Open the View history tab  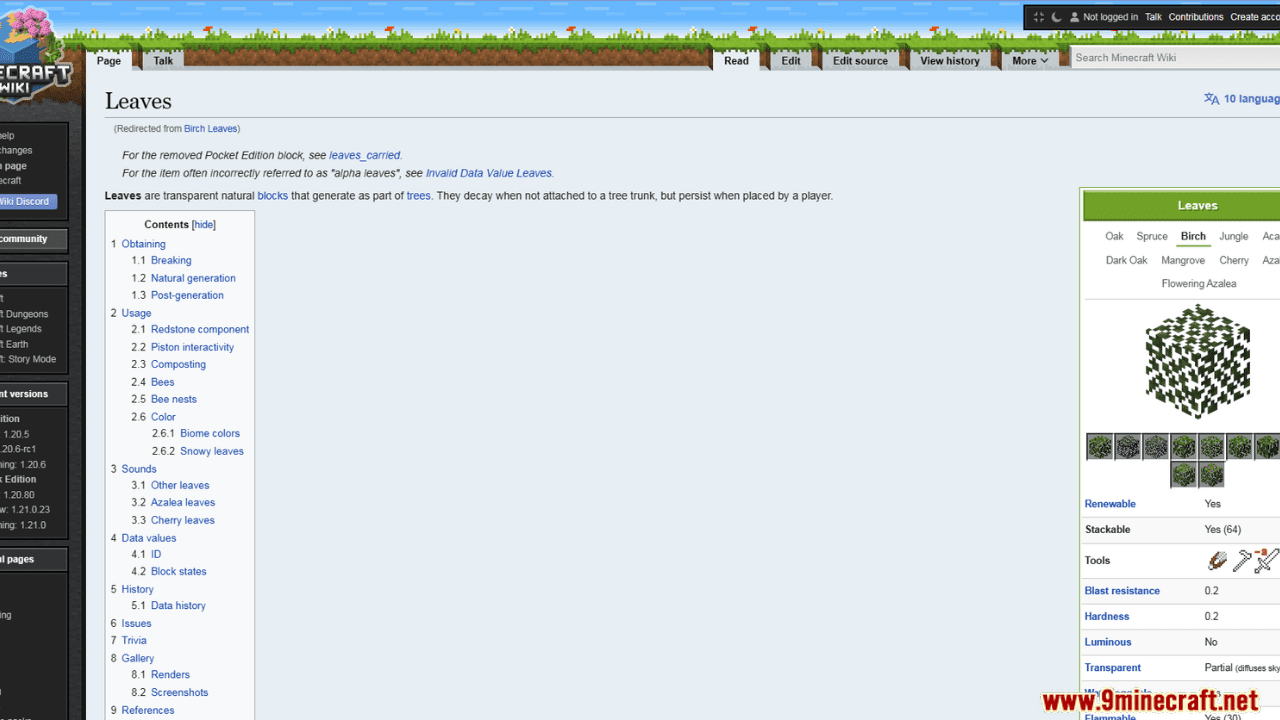(950, 61)
